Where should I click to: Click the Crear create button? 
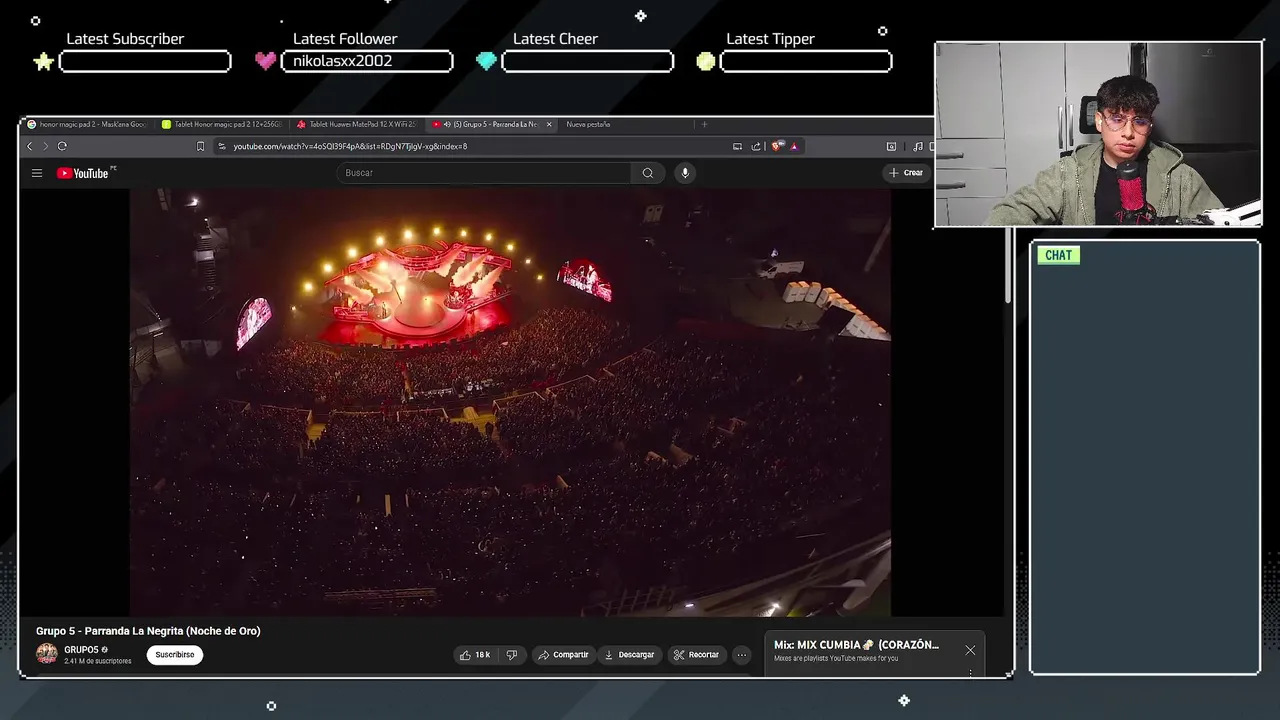click(906, 173)
